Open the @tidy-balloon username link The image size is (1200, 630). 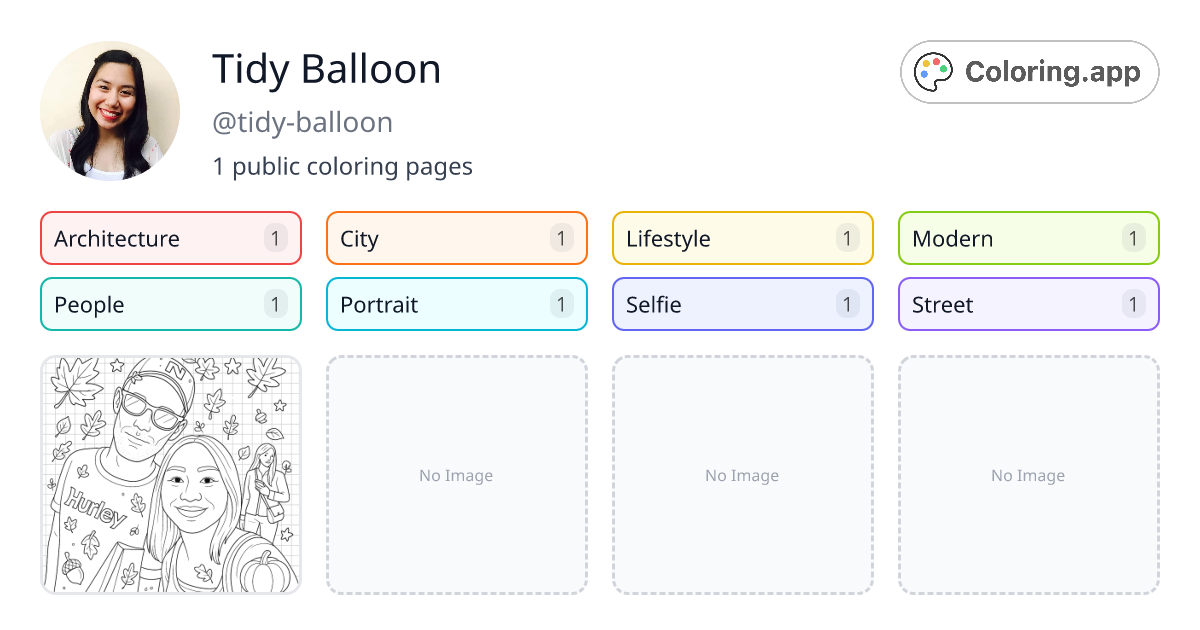[x=302, y=122]
